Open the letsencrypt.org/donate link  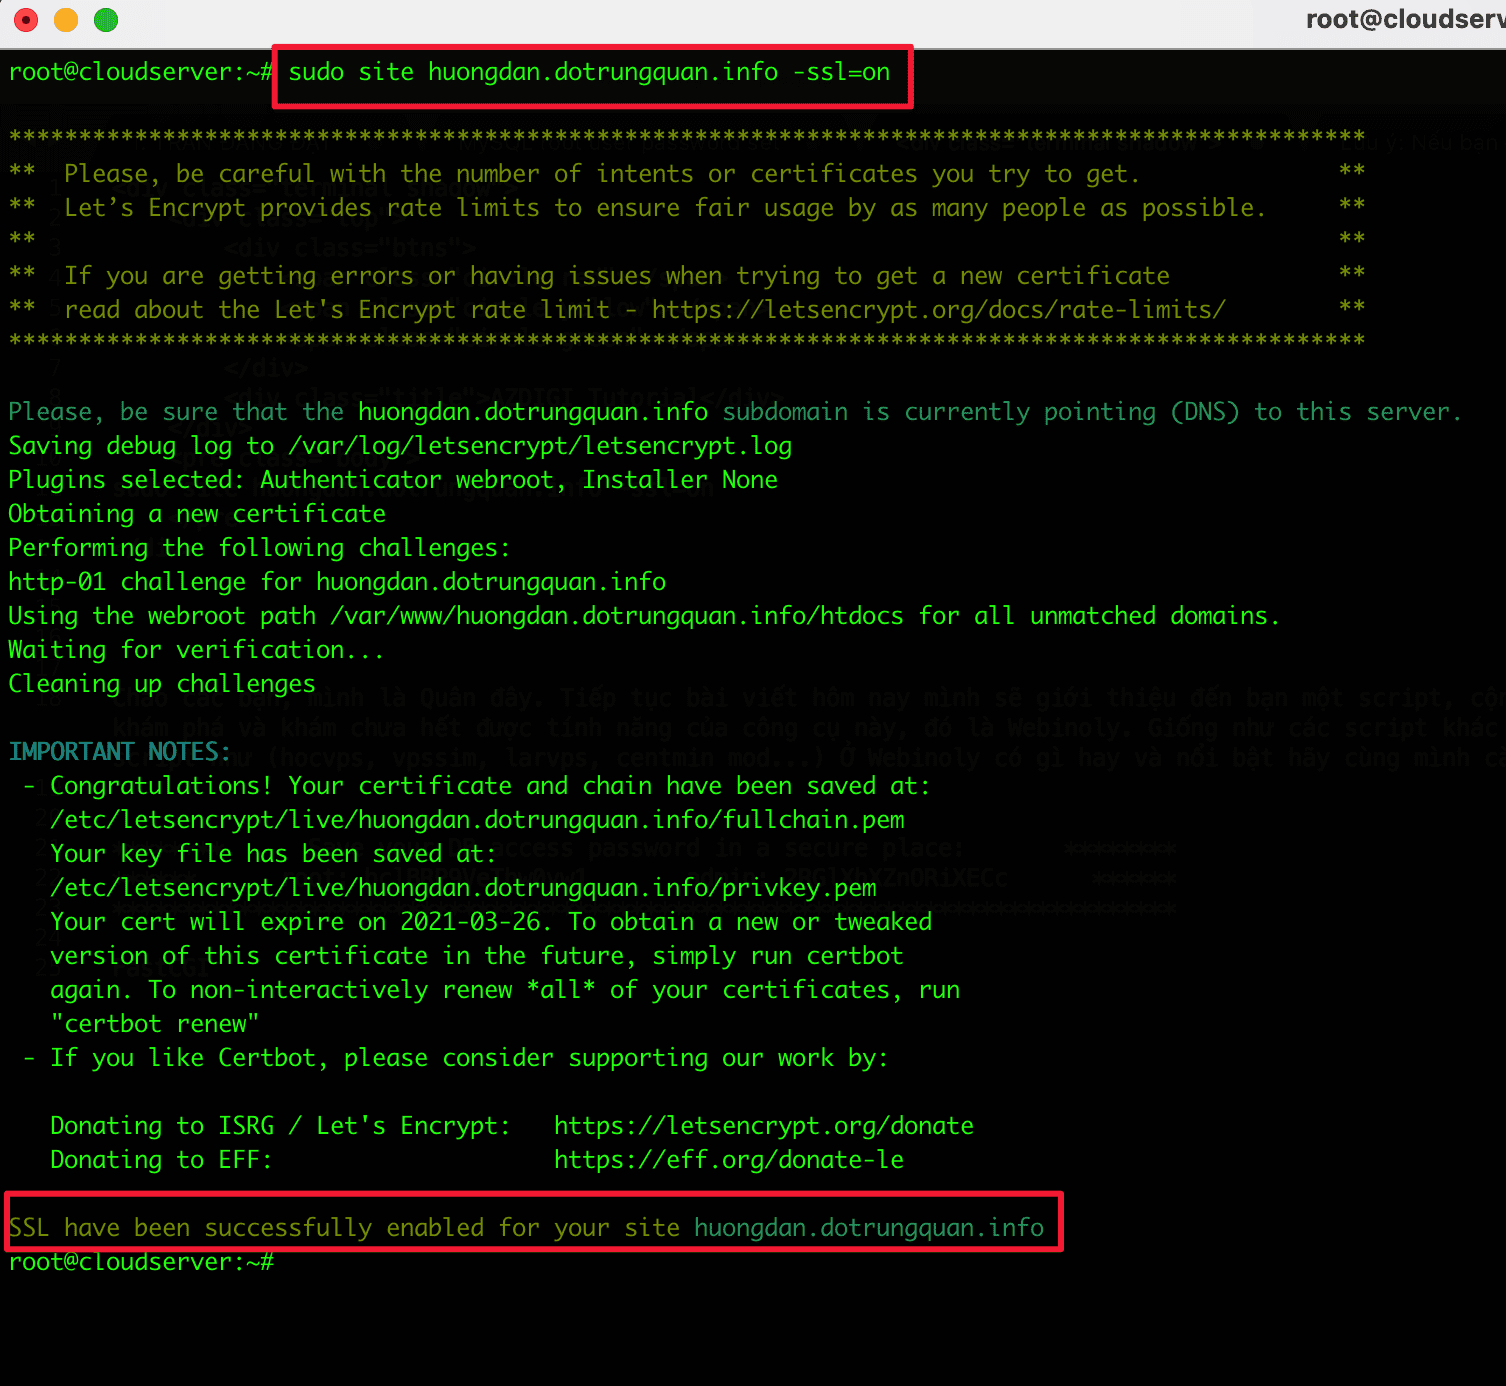(763, 1126)
